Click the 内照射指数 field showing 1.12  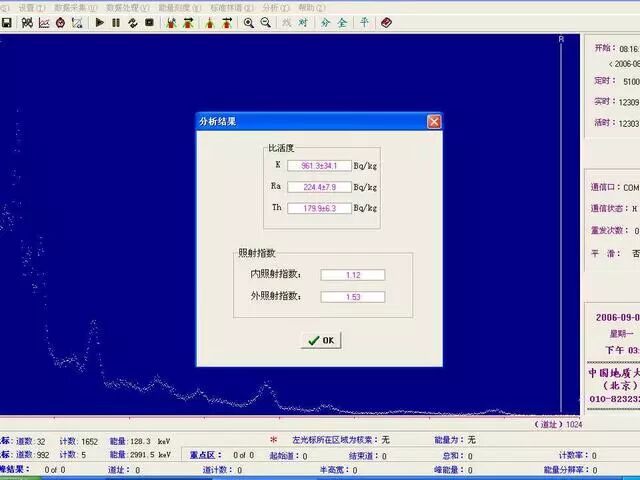pyautogui.click(x=353, y=275)
